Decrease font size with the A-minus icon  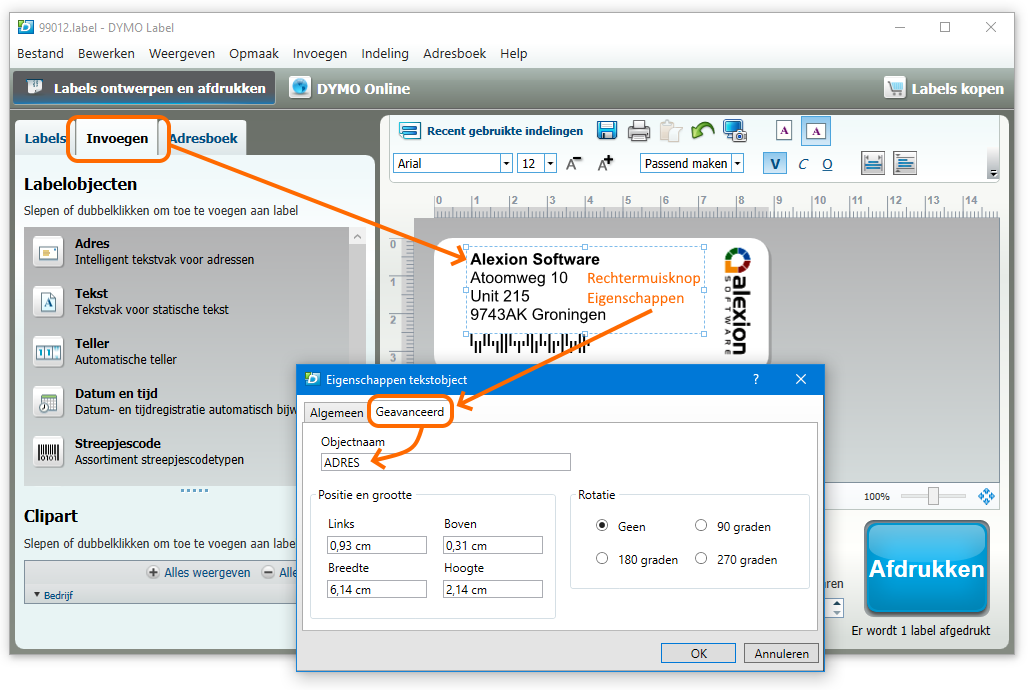[574, 163]
